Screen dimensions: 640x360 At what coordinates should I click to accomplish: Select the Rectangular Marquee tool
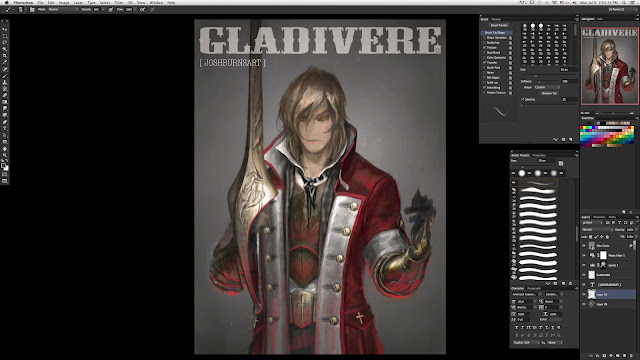click(4, 36)
